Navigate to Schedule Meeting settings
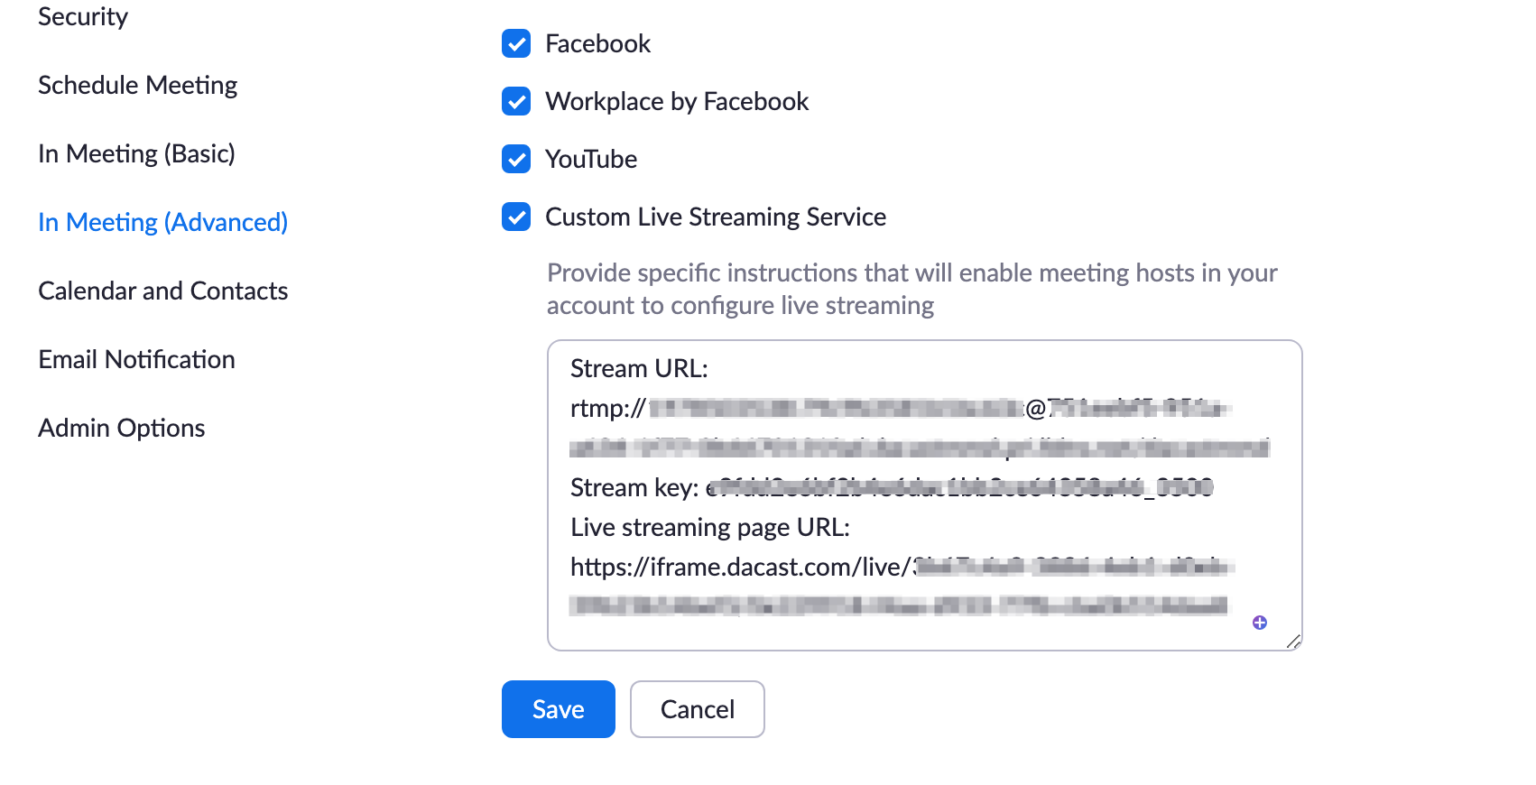Image resolution: width=1536 pixels, height=785 pixels. [137, 85]
